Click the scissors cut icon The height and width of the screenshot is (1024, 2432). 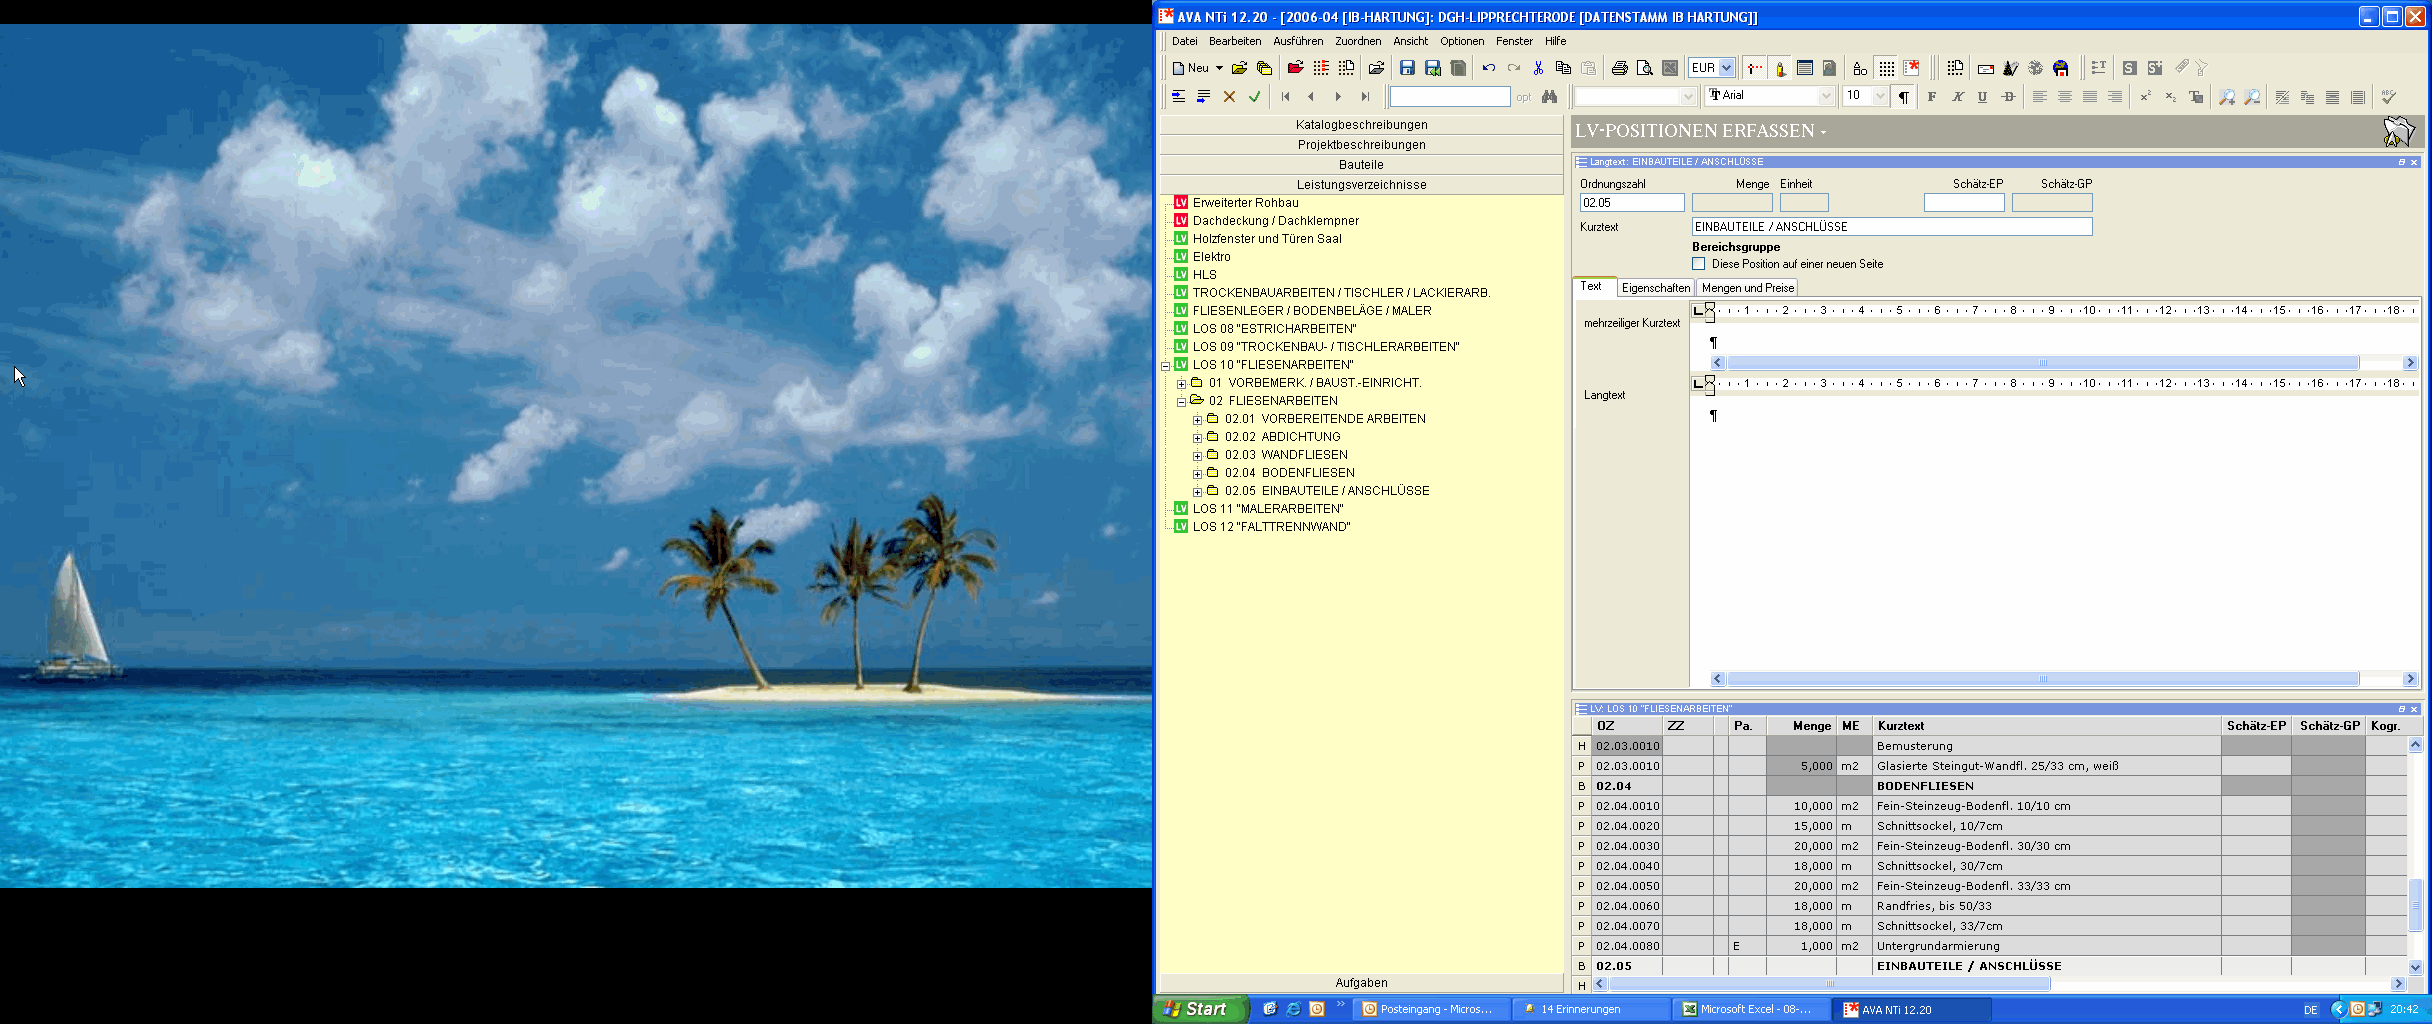(1538, 68)
